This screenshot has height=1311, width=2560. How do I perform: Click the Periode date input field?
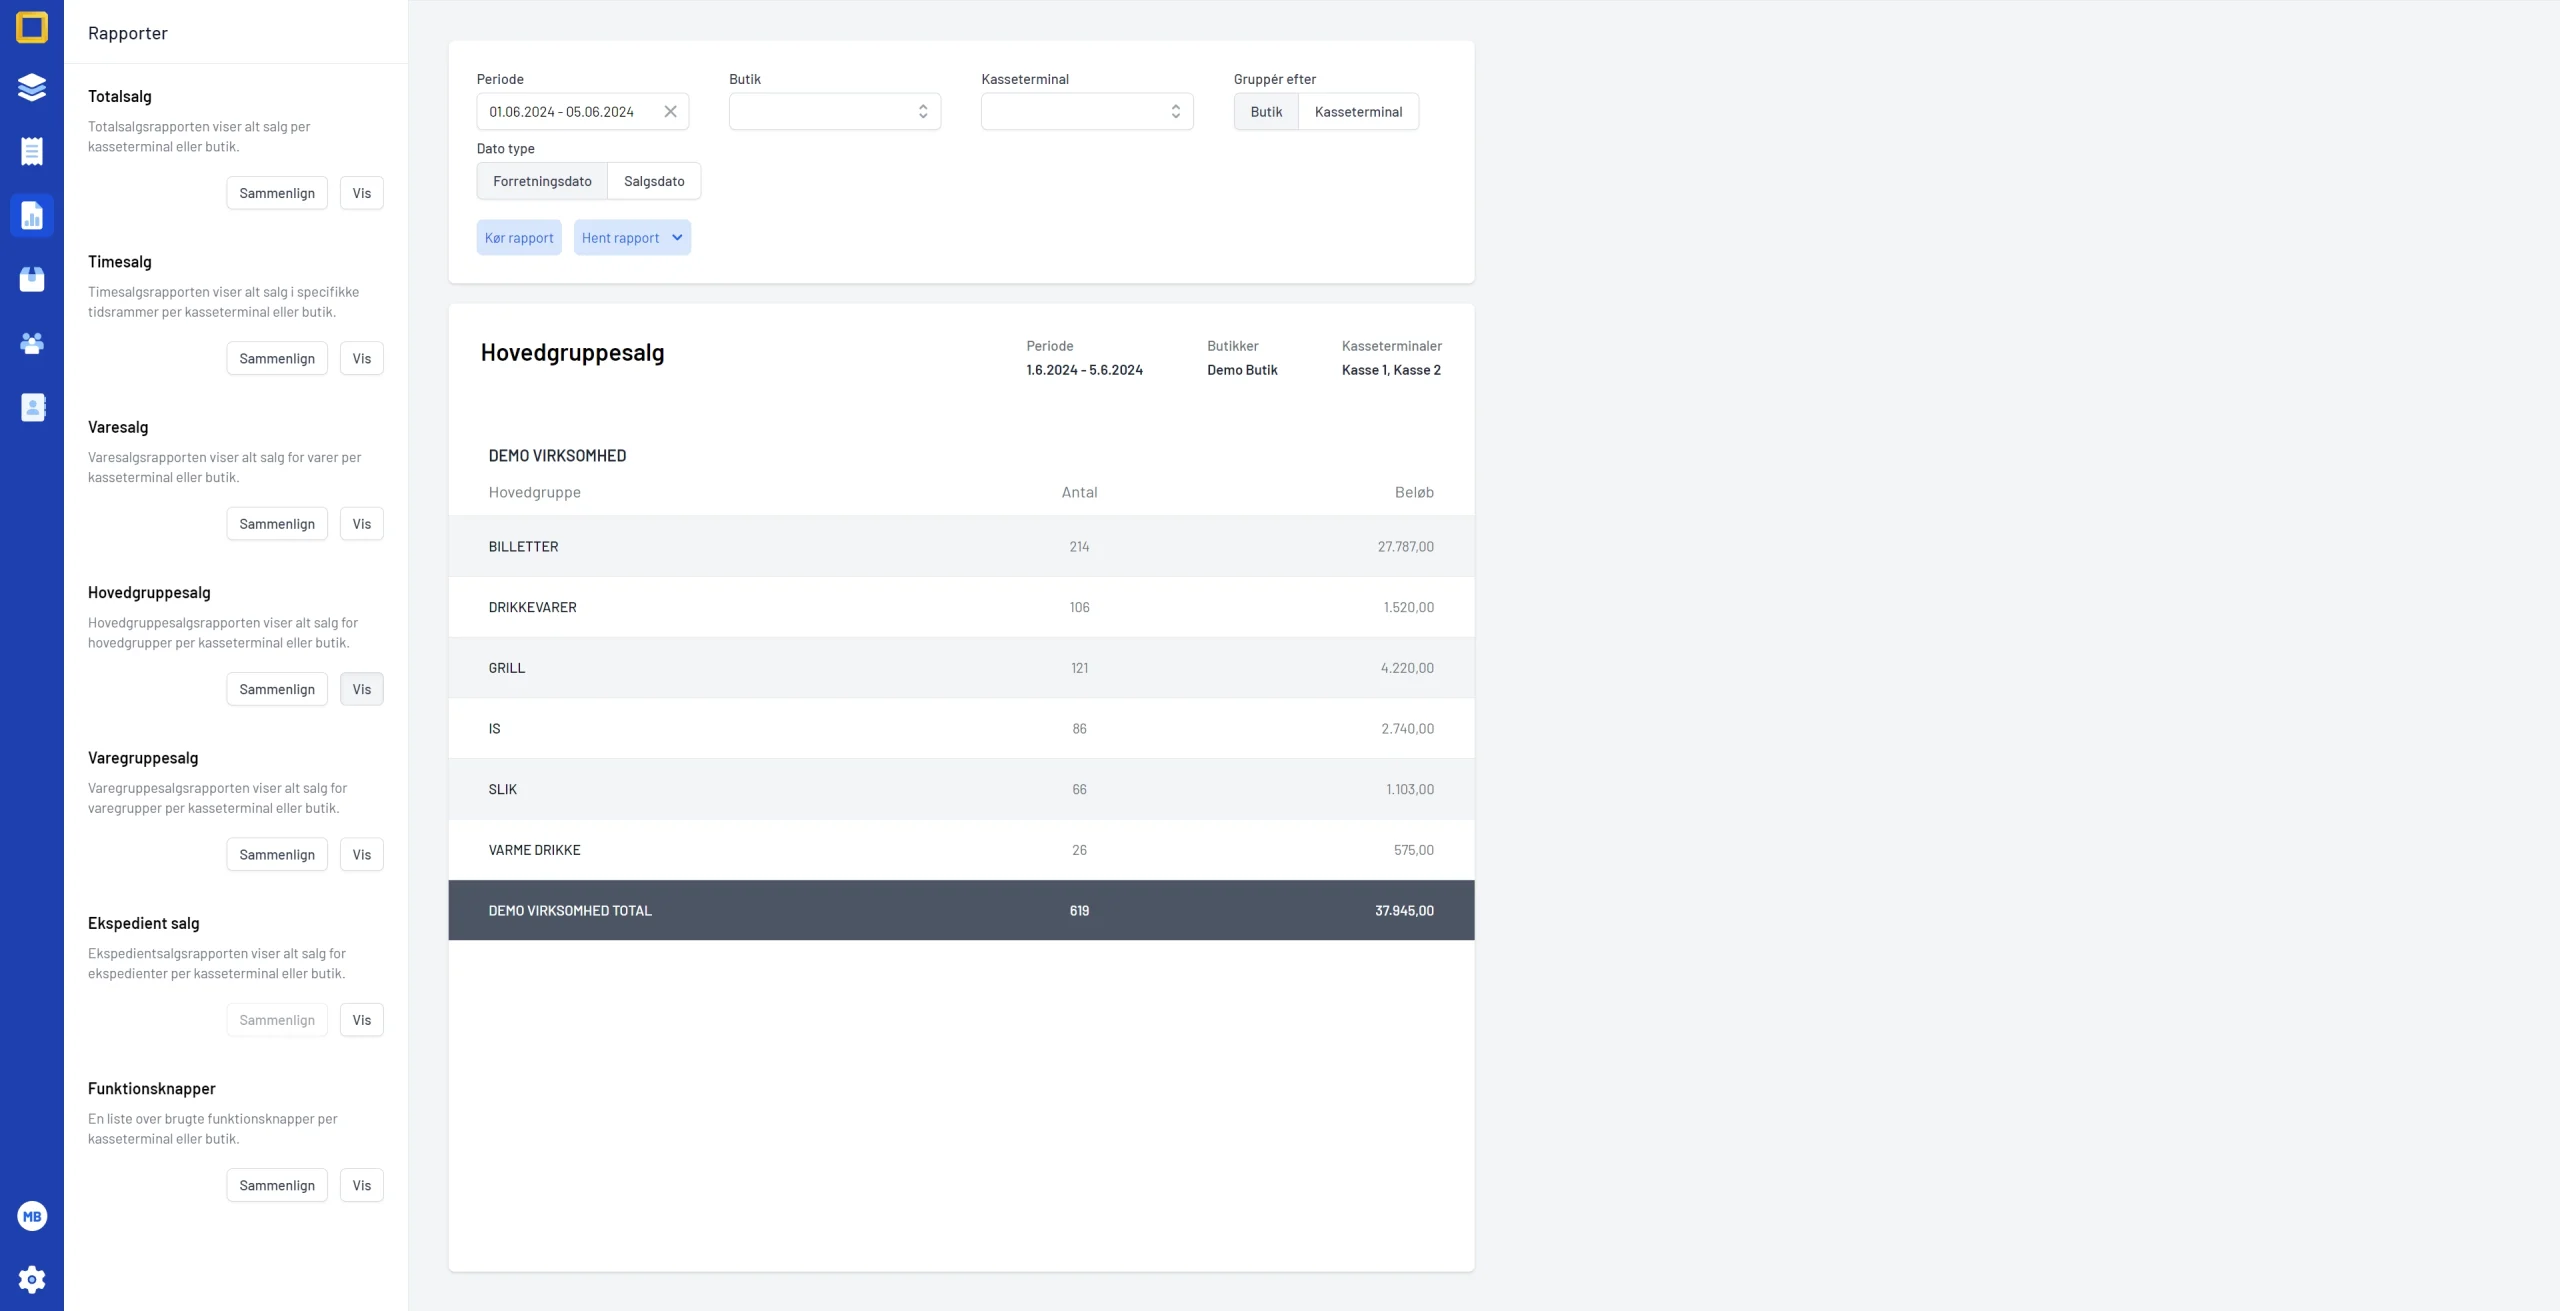tap(570, 112)
